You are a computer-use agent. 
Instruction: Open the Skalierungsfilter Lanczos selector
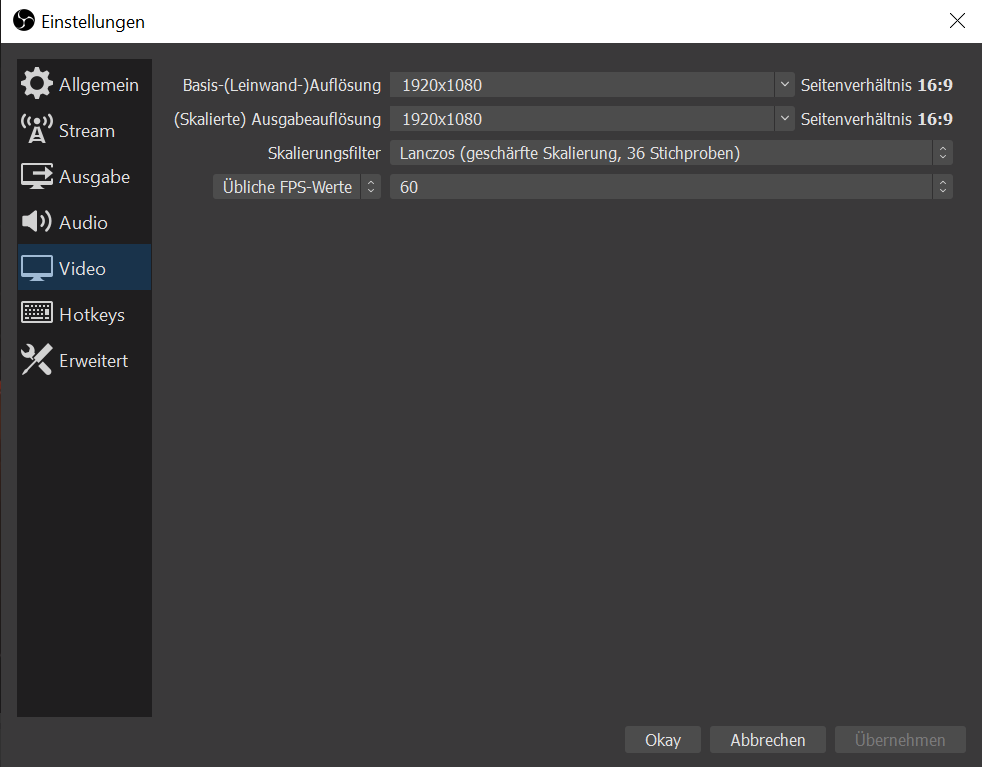671,153
